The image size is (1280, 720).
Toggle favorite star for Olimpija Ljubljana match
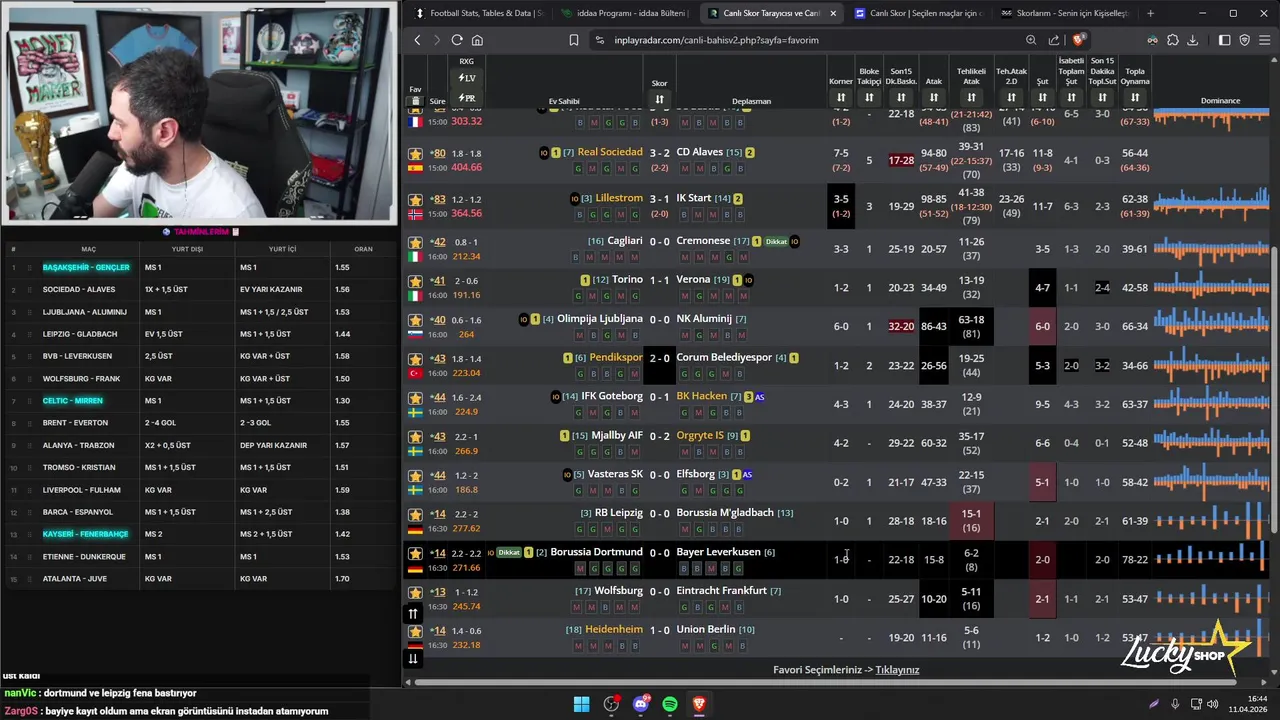pos(415,321)
